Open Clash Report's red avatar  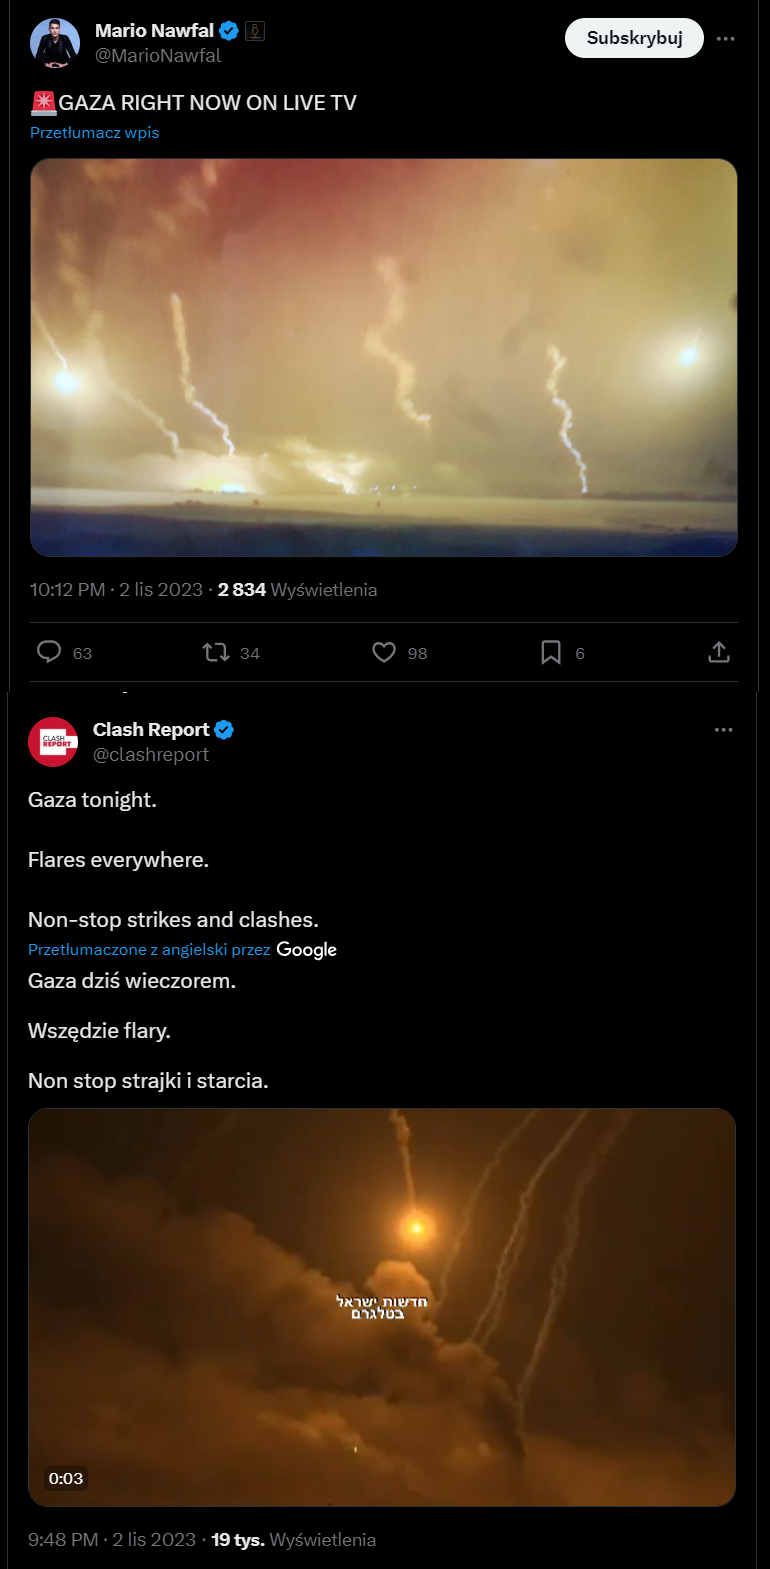click(x=53, y=742)
